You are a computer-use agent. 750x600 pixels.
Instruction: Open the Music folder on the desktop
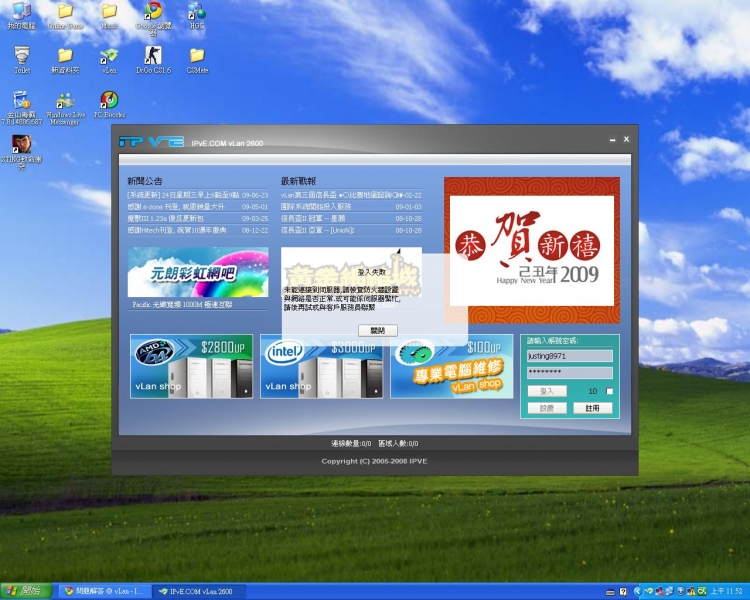(x=109, y=15)
